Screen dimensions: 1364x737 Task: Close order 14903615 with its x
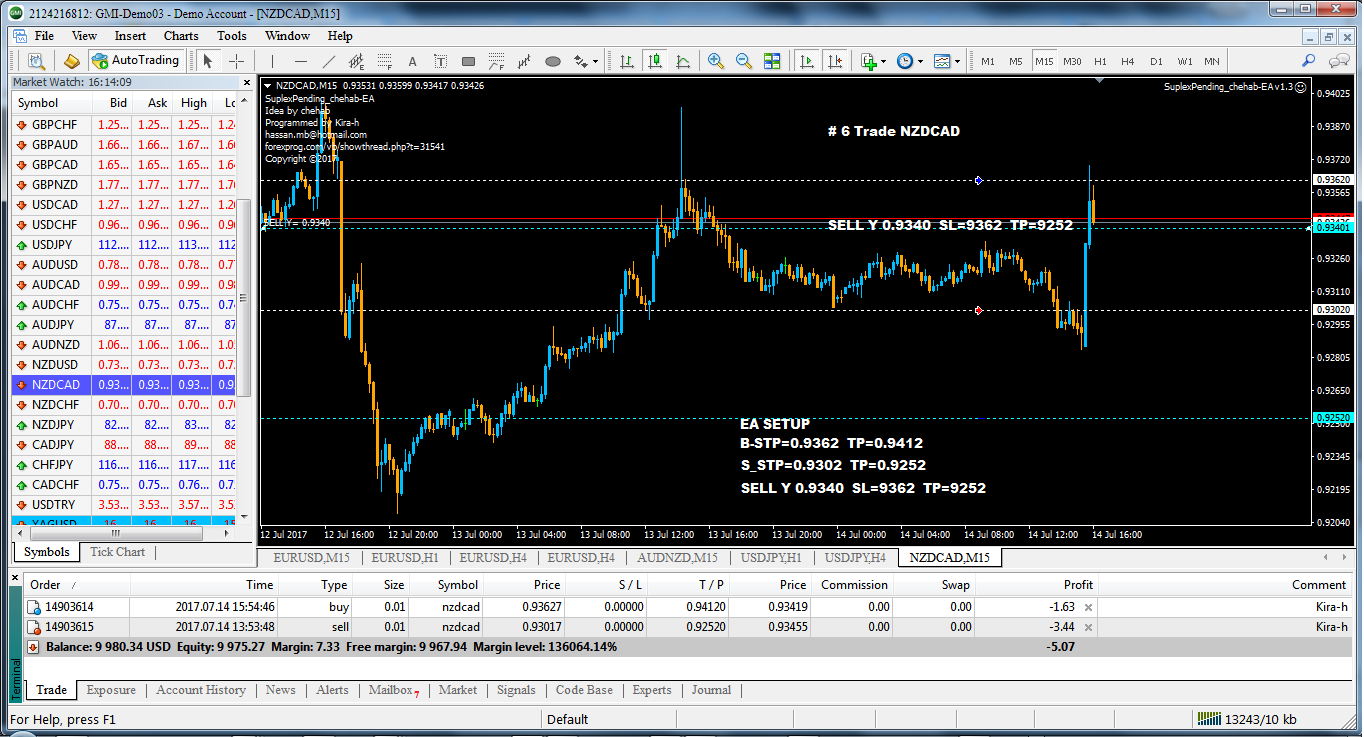click(x=1089, y=627)
